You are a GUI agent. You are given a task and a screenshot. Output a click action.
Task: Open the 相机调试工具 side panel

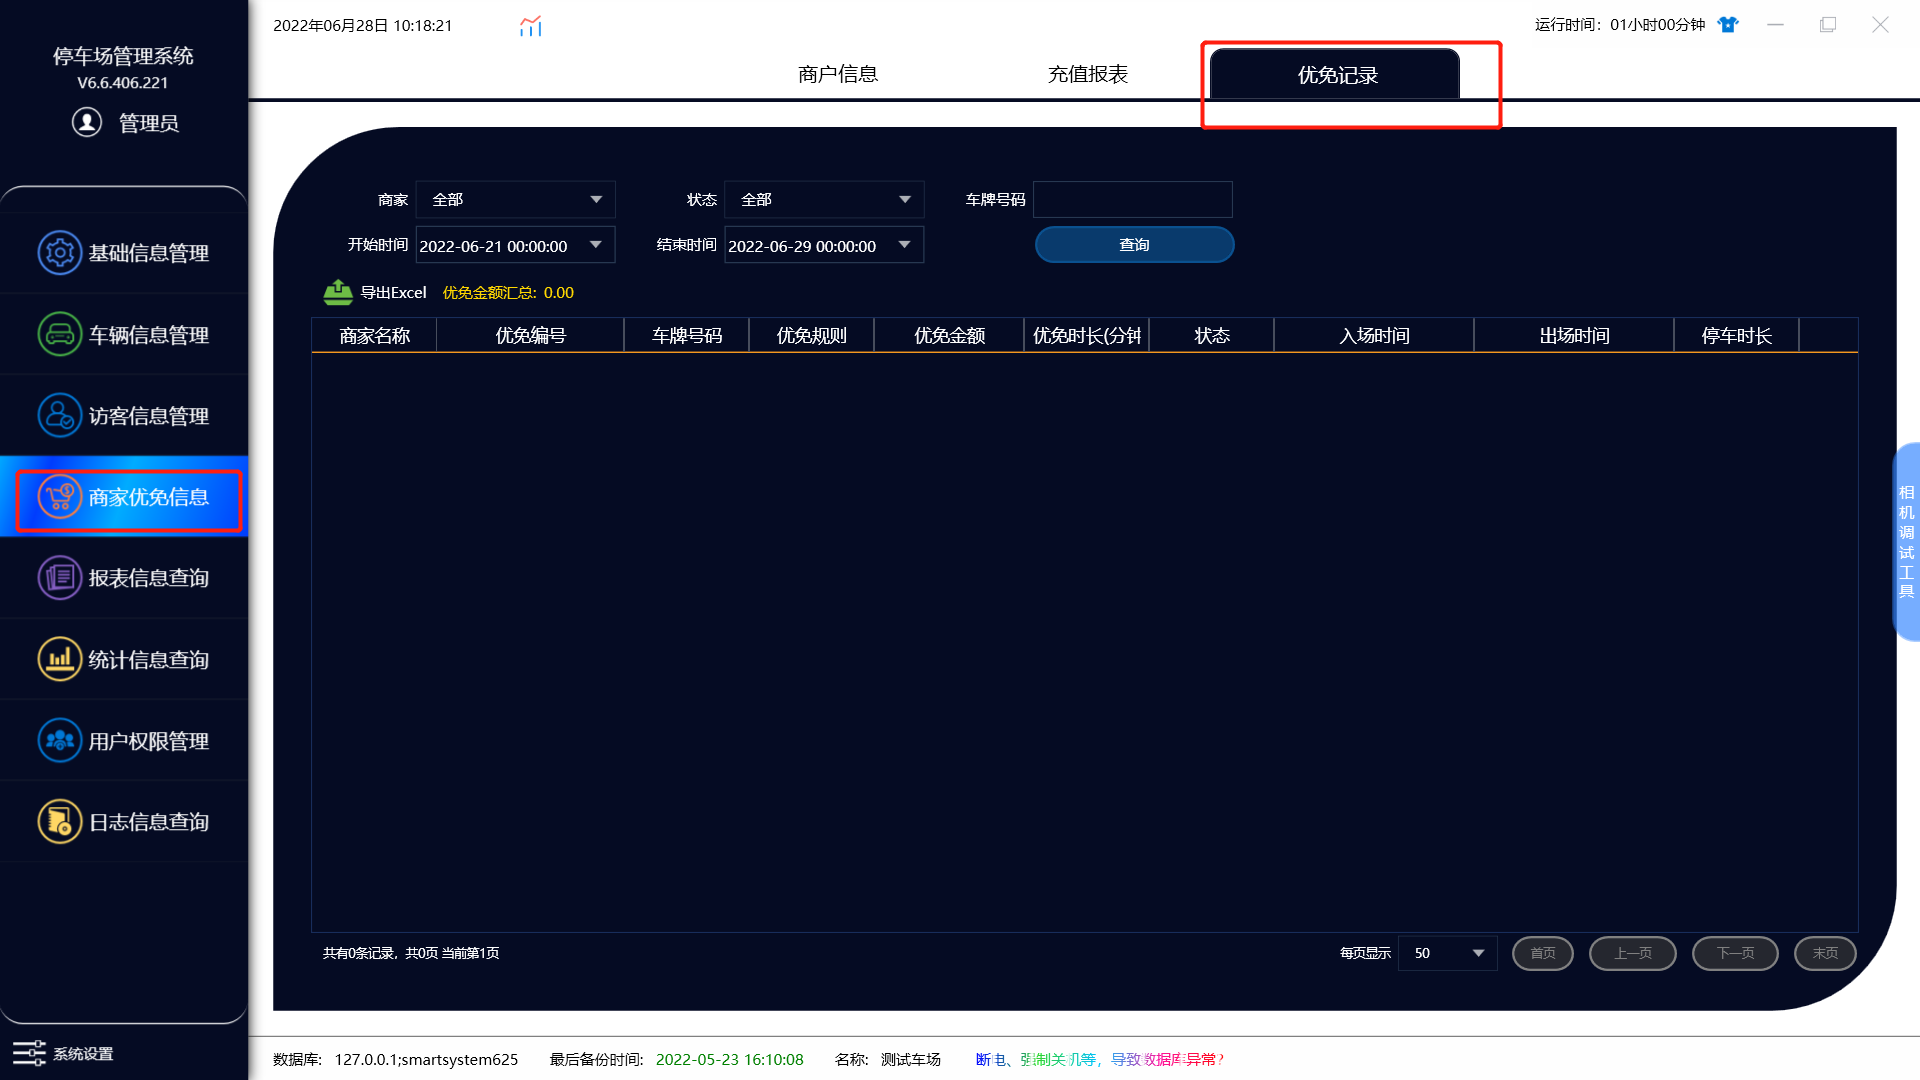(1907, 541)
